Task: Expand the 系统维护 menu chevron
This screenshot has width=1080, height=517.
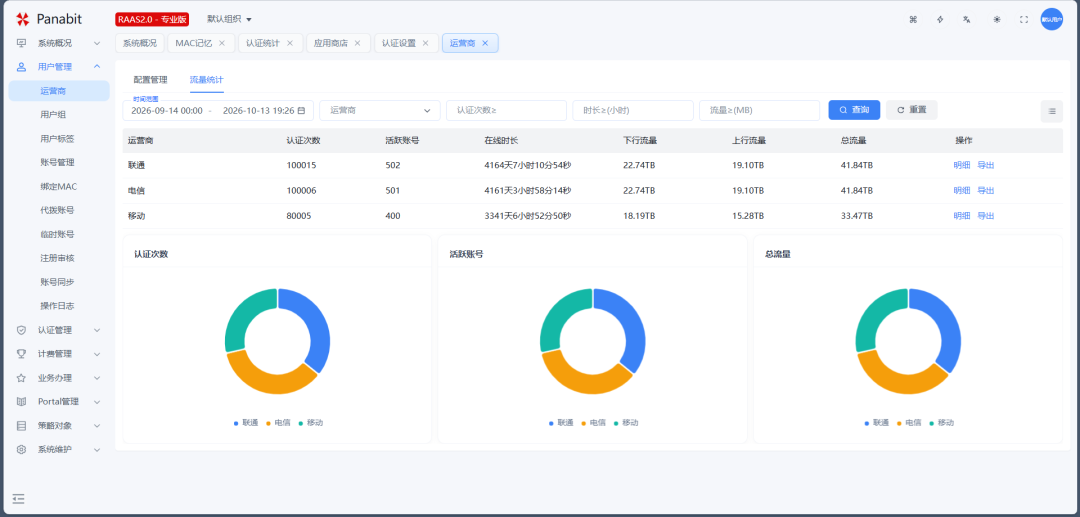Action: pyautogui.click(x=97, y=450)
